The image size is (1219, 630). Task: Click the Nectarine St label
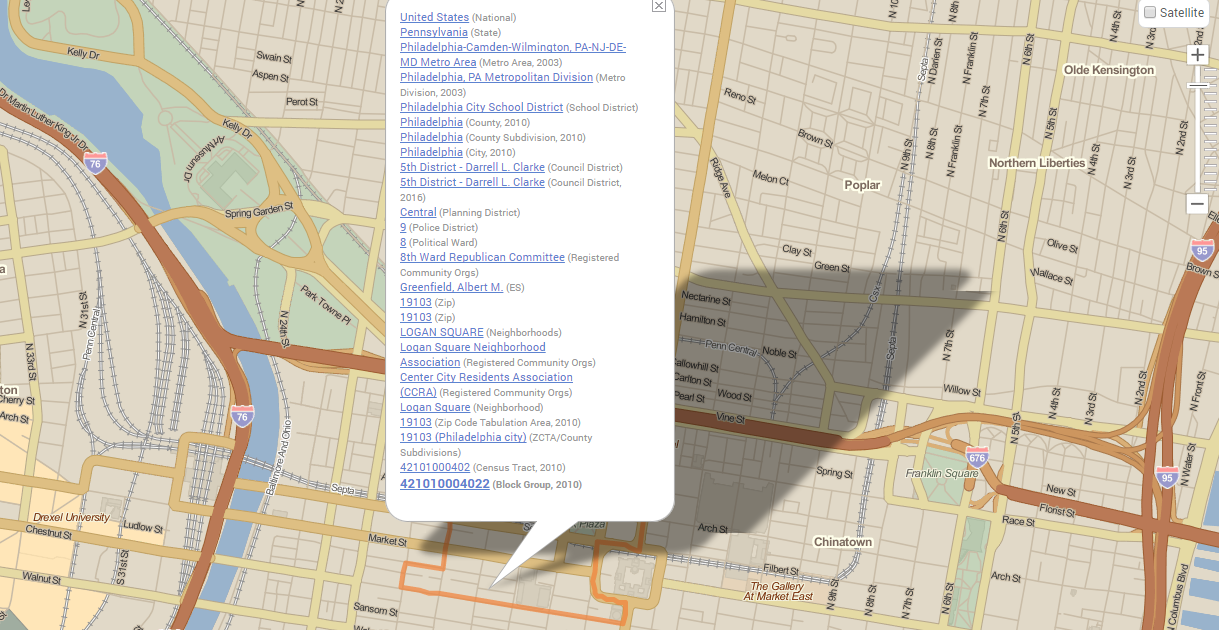tap(706, 299)
